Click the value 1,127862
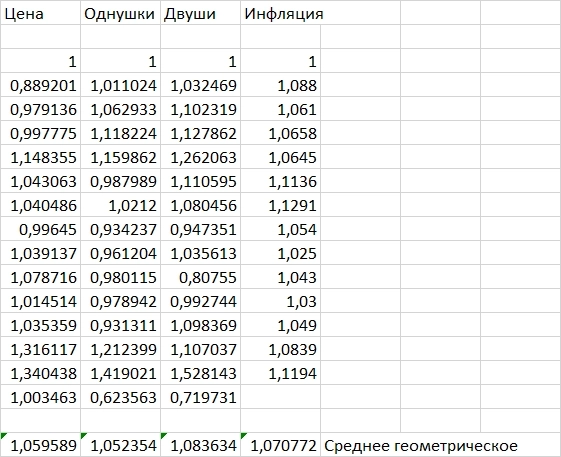This screenshot has width=561, height=457. (x=203, y=133)
